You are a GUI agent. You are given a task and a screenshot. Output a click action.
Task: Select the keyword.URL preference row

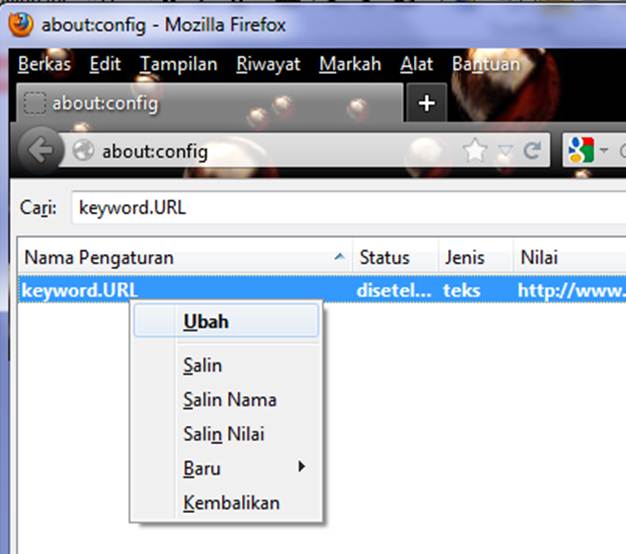point(322,290)
